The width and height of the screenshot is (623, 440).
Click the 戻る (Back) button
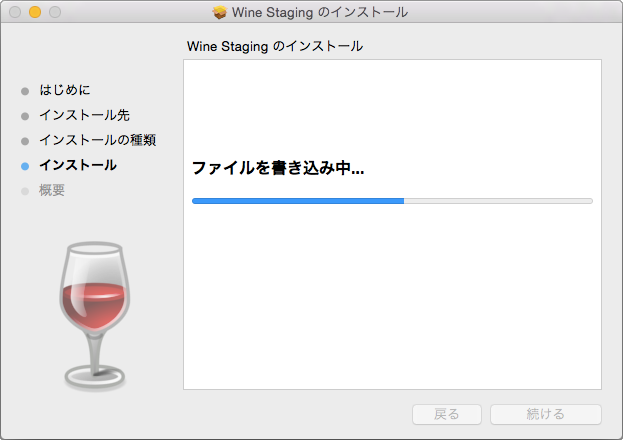[447, 414]
